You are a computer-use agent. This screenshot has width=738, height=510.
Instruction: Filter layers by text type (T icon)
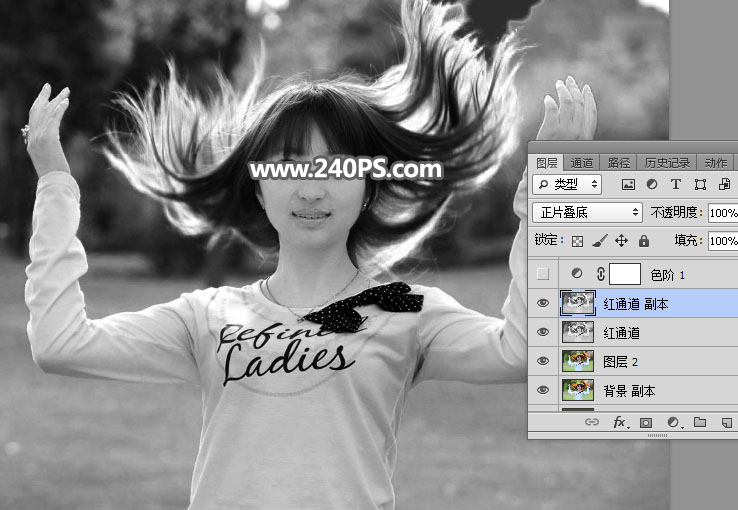point(676,184)
